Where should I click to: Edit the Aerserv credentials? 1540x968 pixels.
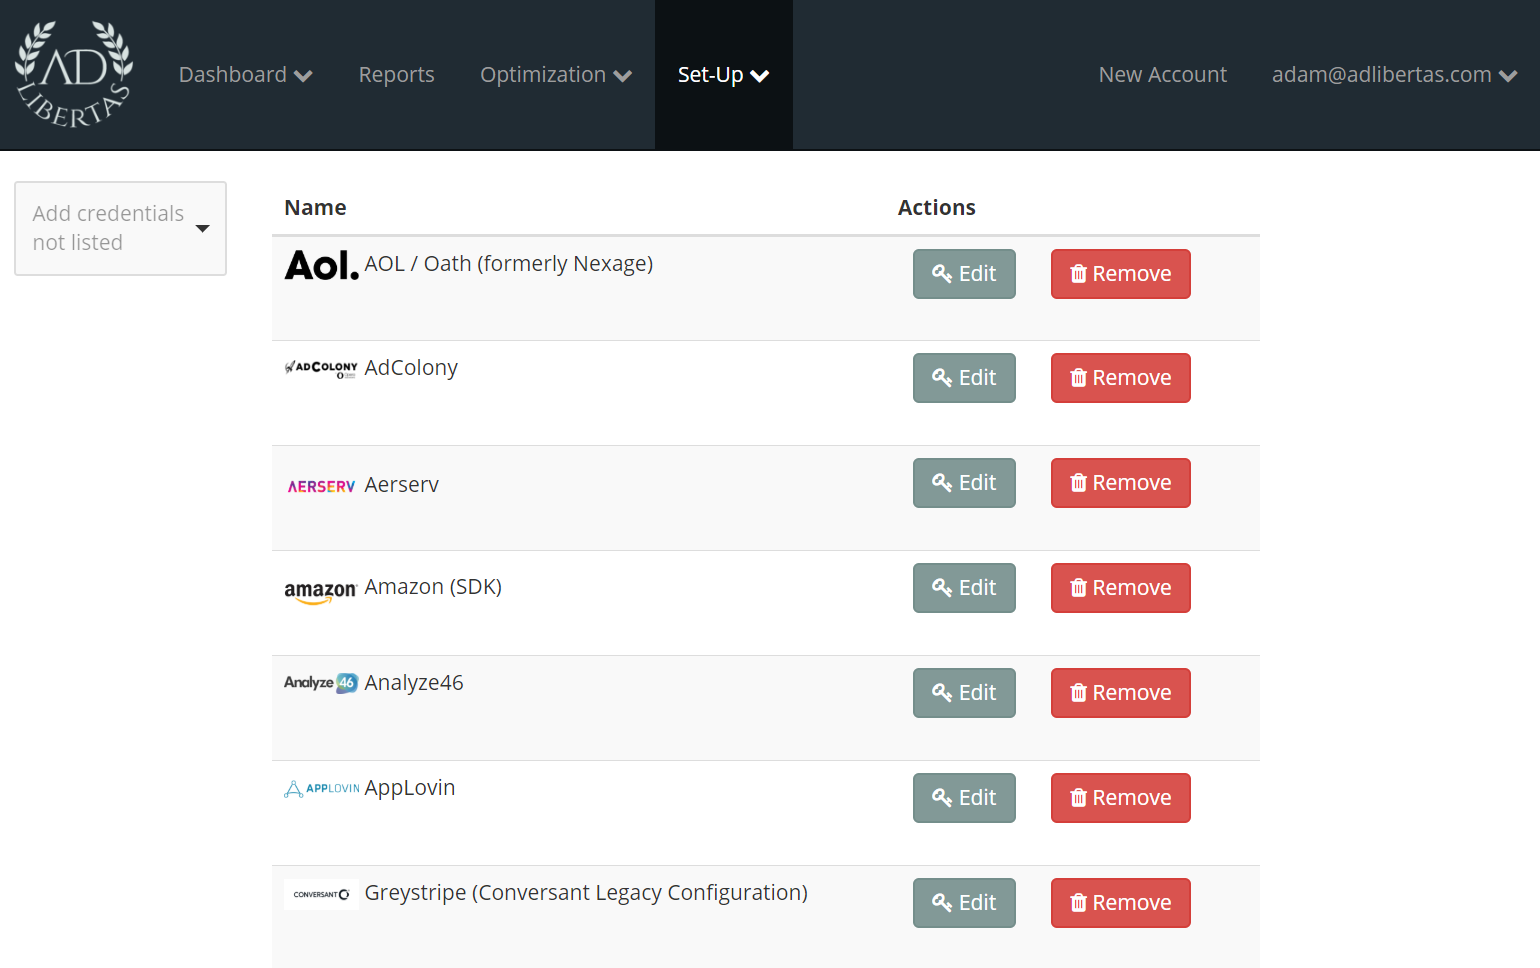point(964,483)
